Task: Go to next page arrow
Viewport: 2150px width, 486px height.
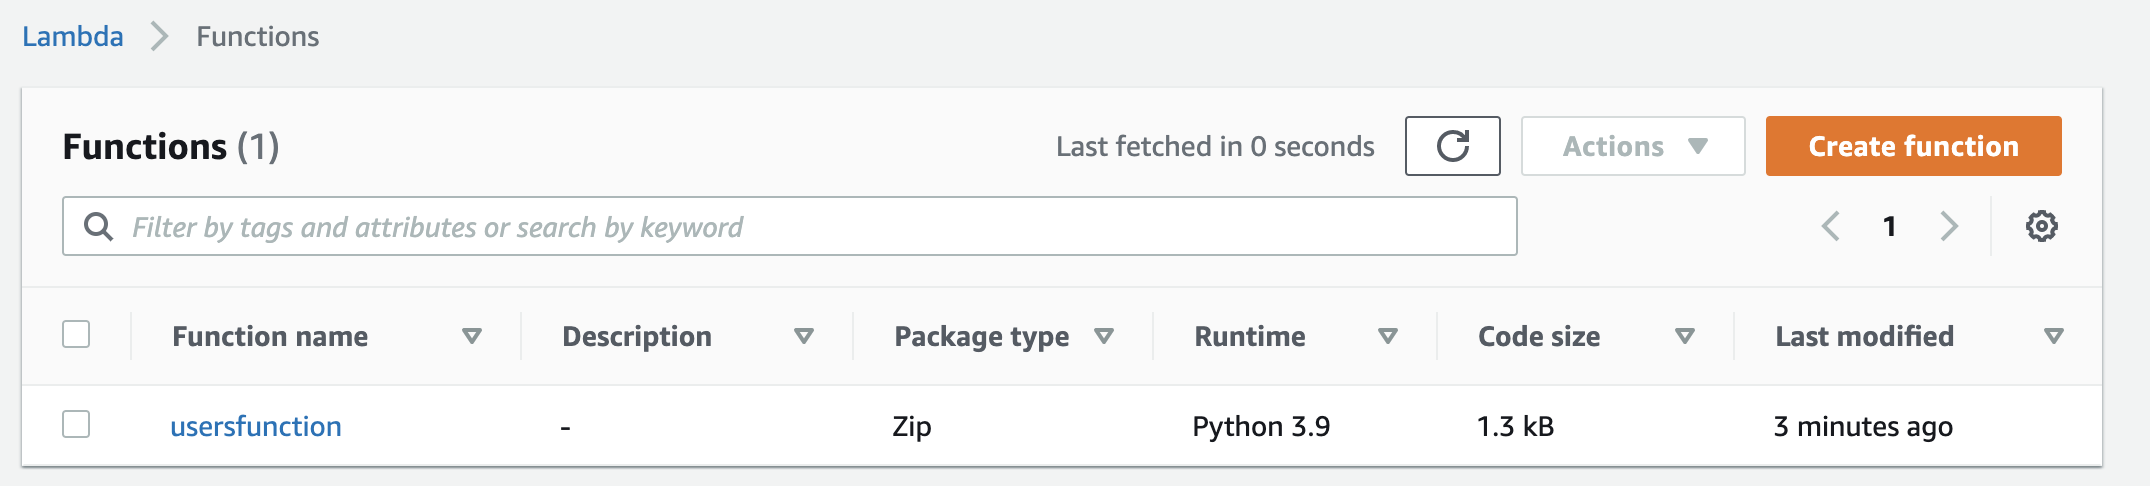Action: (x=1949, y=226)
